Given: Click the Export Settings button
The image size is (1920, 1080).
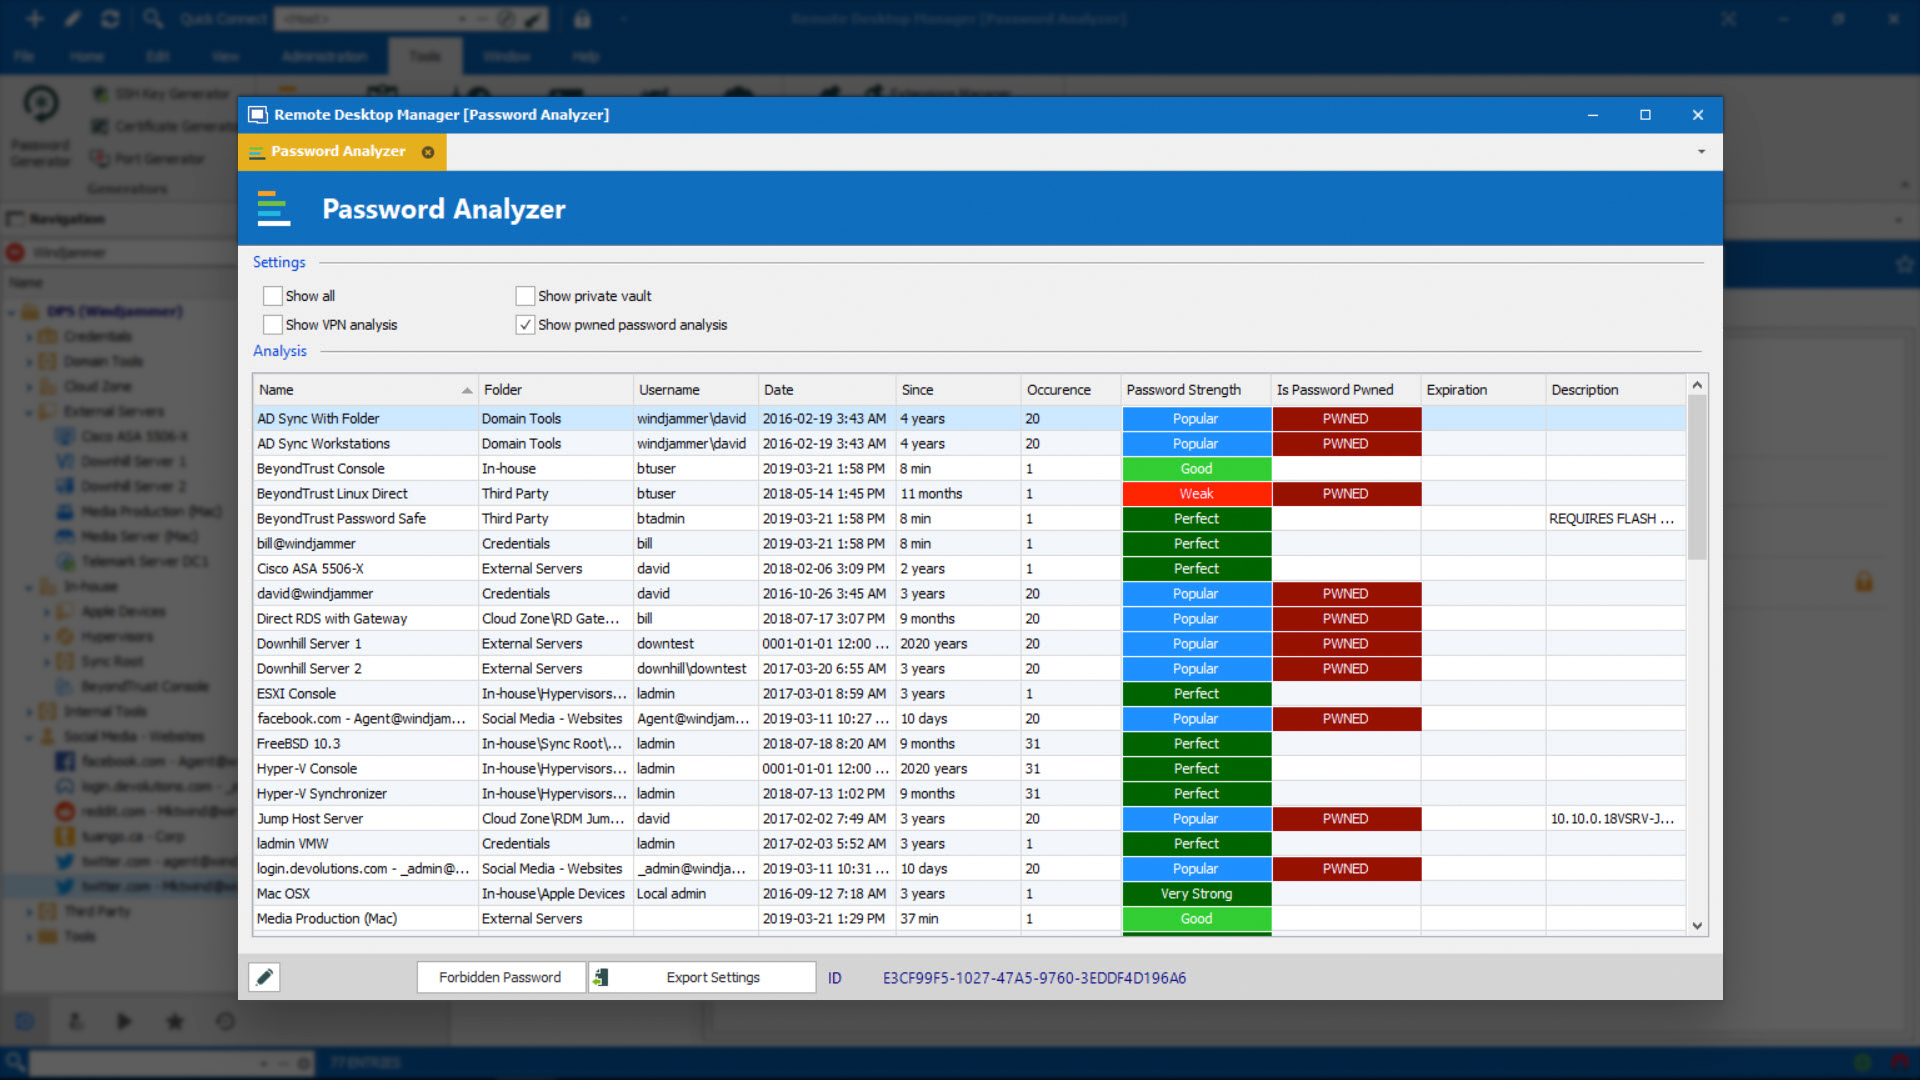Looking at the screenshot, I should click(x=713, y=976).
